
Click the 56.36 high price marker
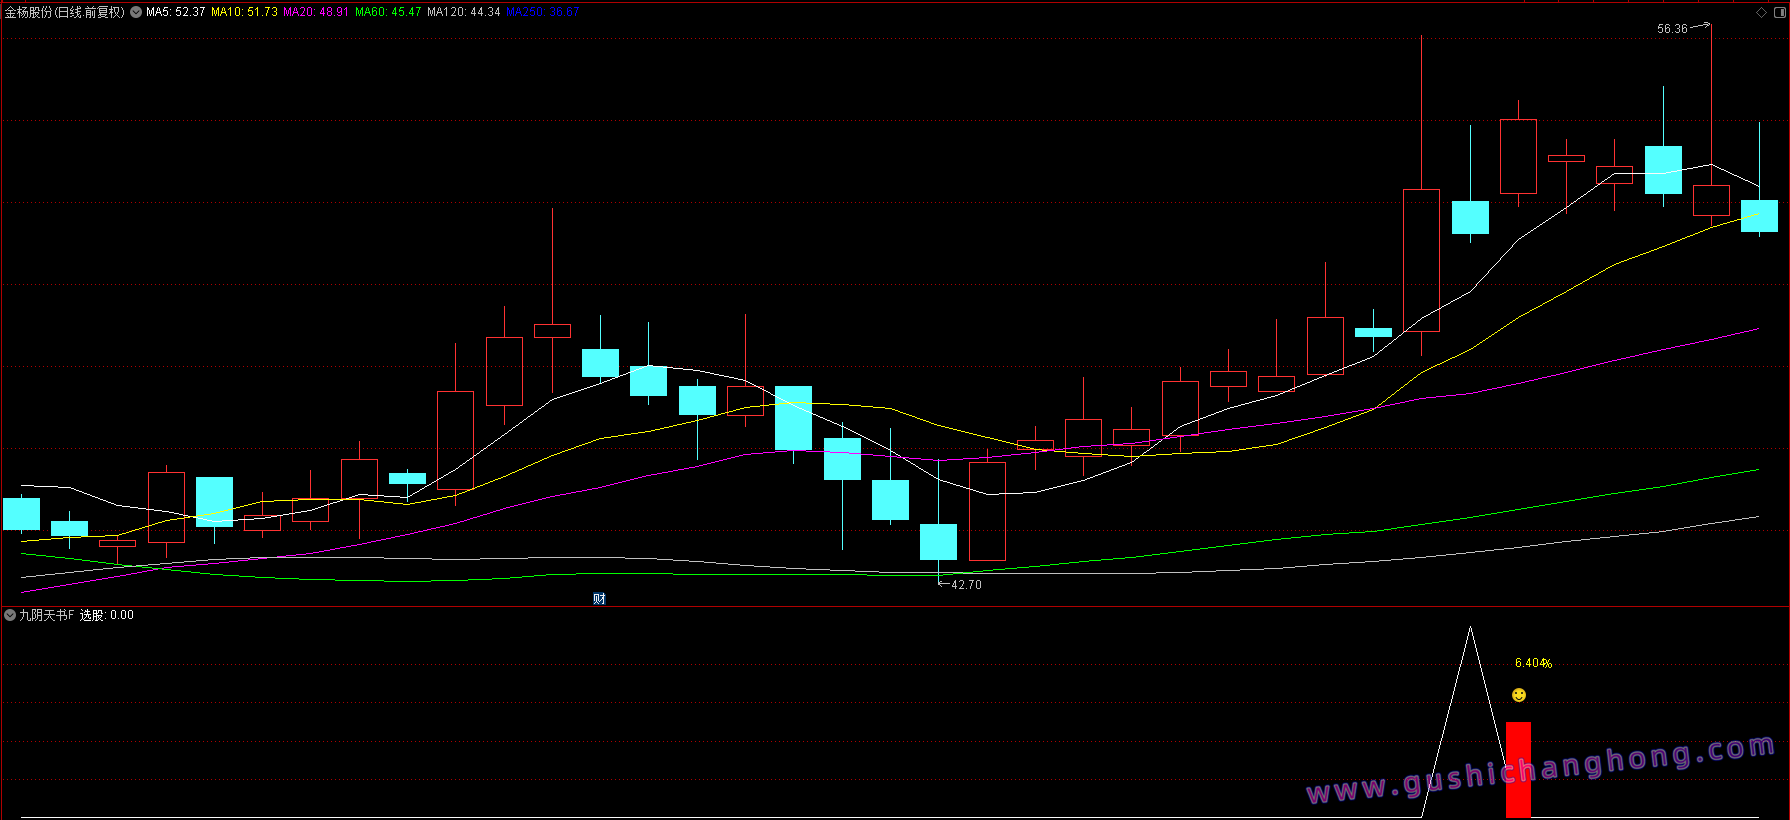tap(1671, 29)
